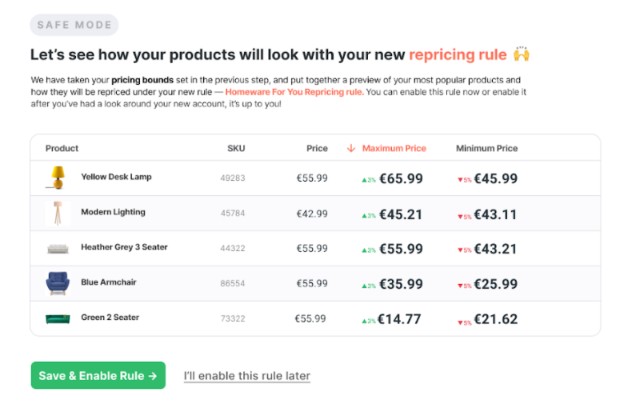Sort the table by Maximum Price column
The height and width of the screenshot is (404, 620).
pyautogui.click(x=394, y=148)
